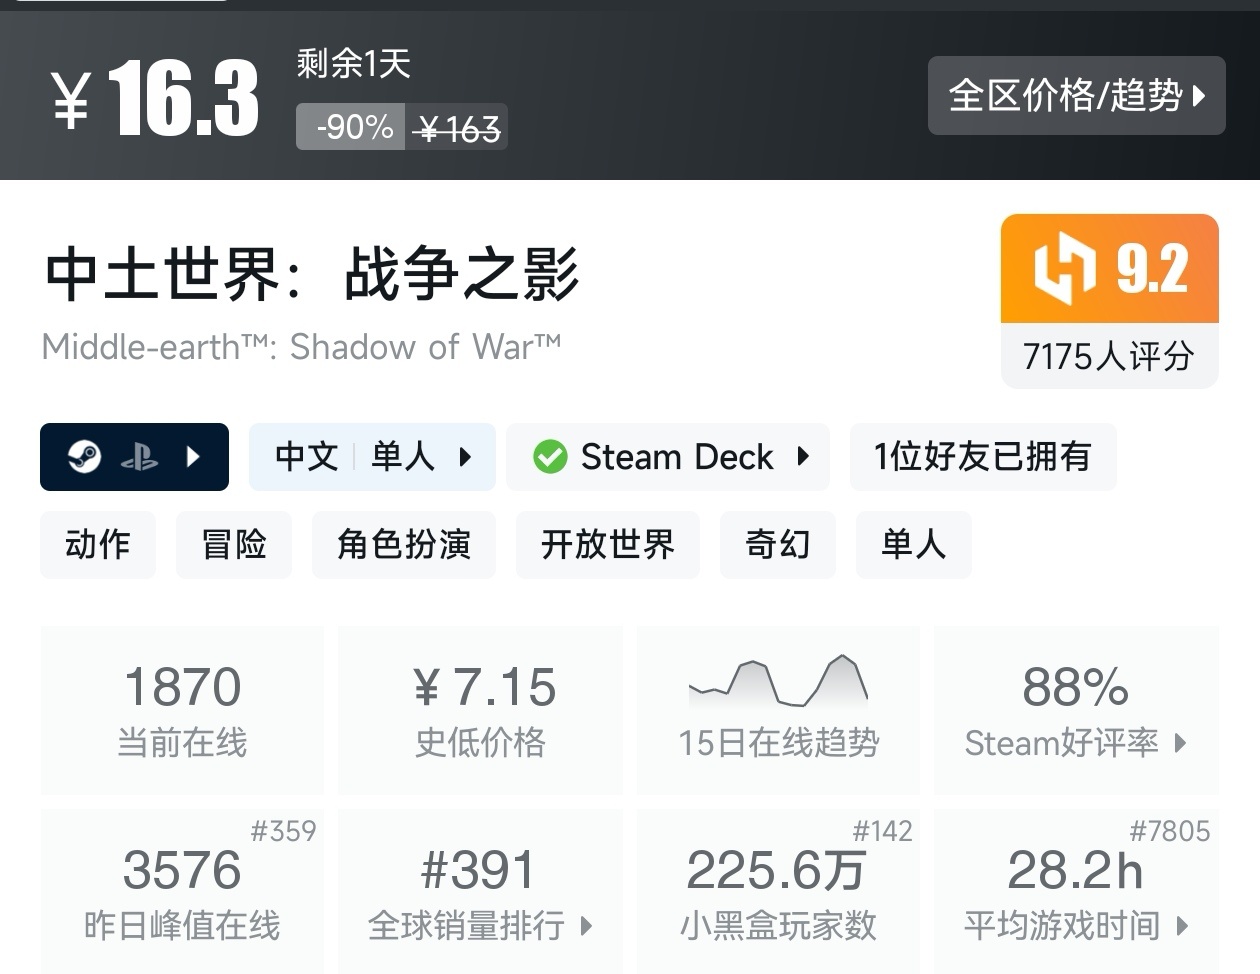
Task: Click the -90% discount badge
Action: click(351, 127)
